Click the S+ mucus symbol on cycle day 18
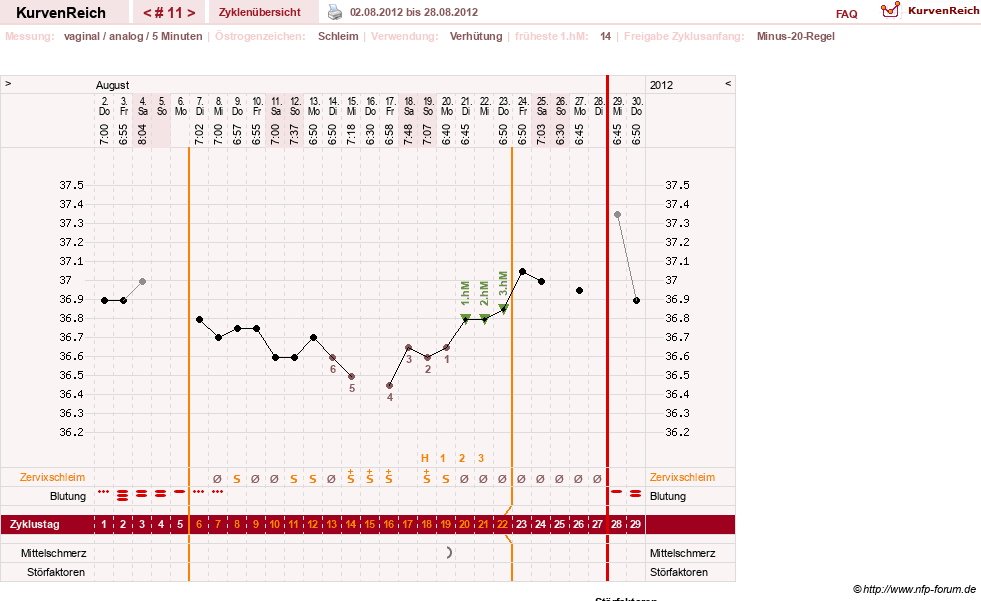 tap(427, 477)
